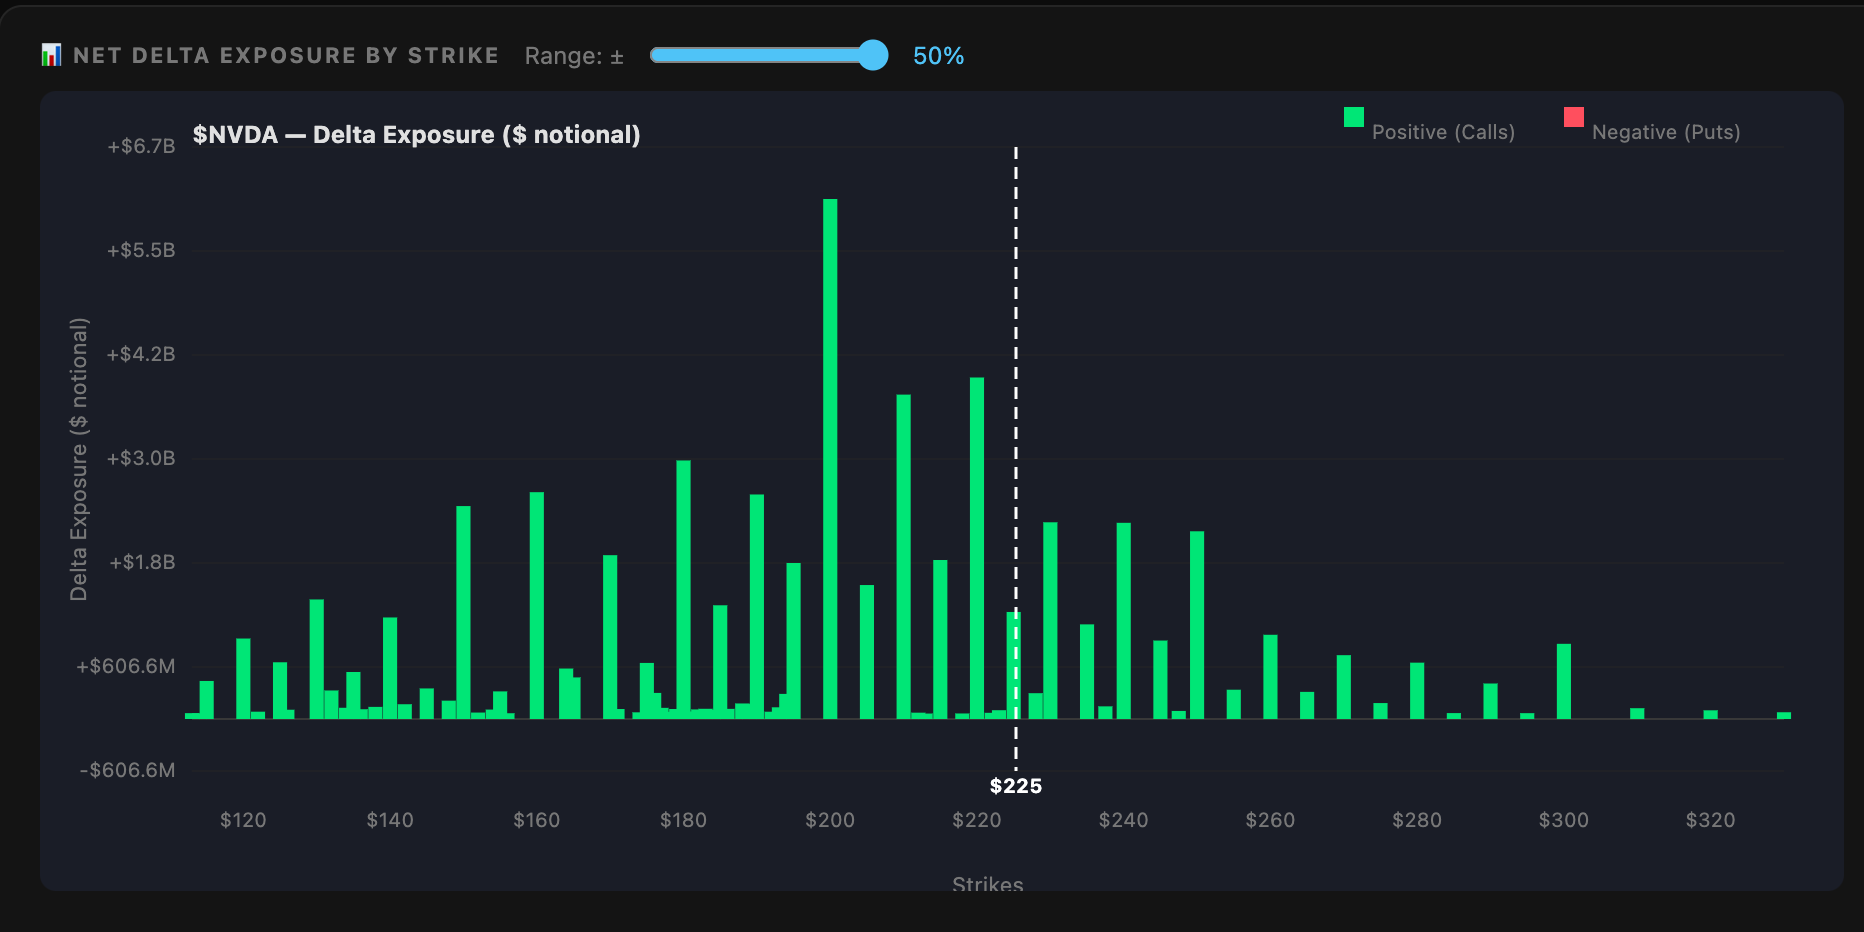Viewport: 1864px width, 932px height.
Task: Click the 50% range value text
Action: tap(938, 56)
